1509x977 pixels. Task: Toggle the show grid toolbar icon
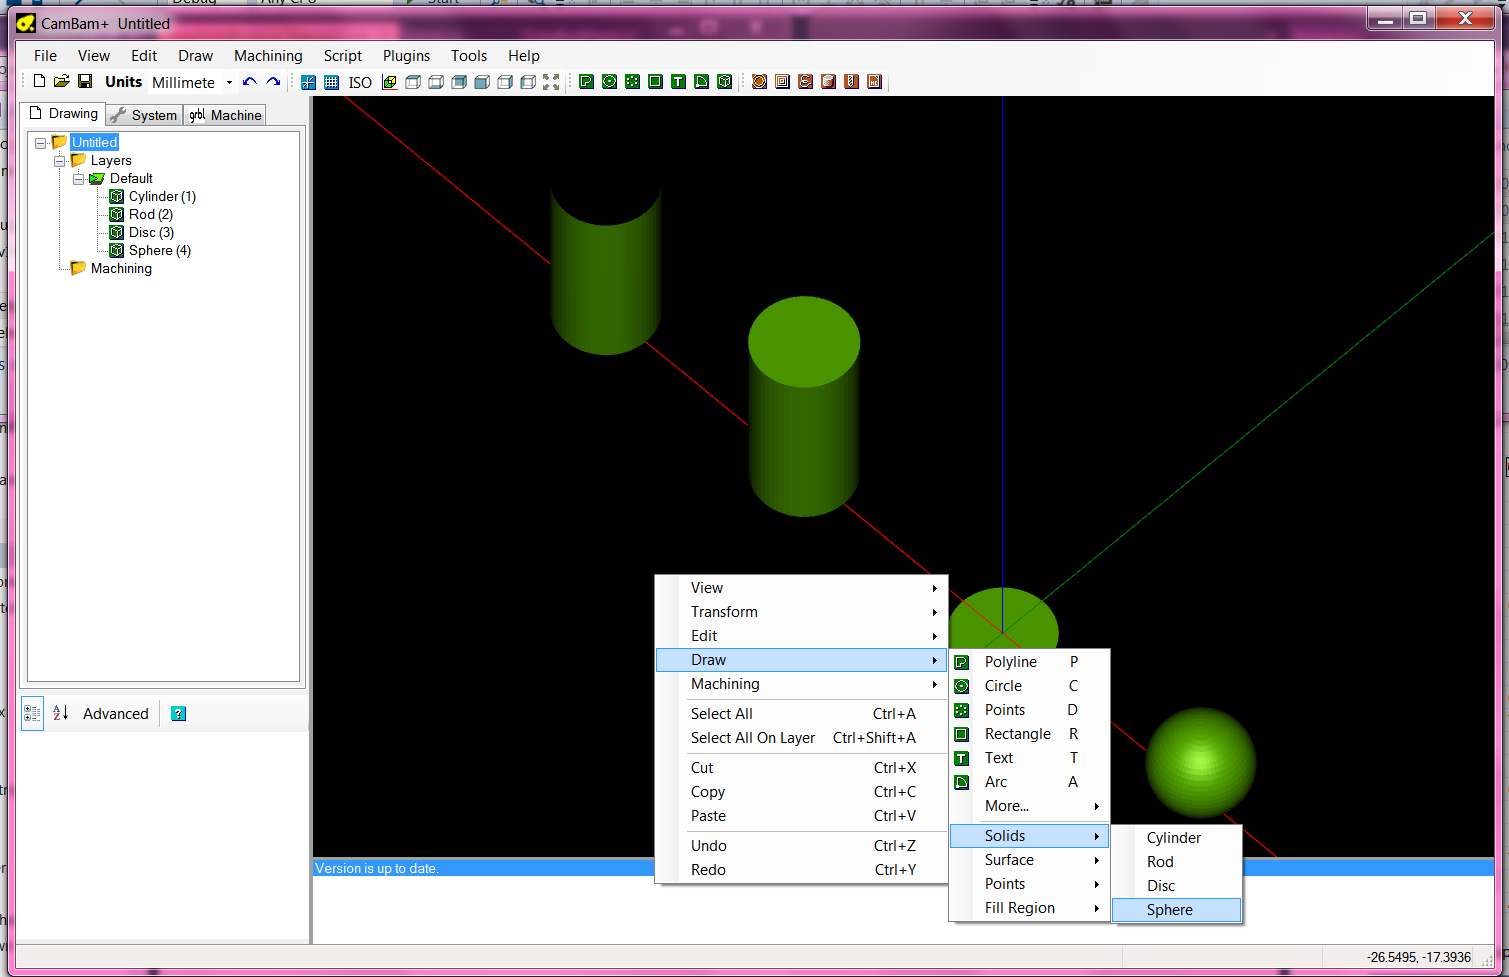pos(331,82)
